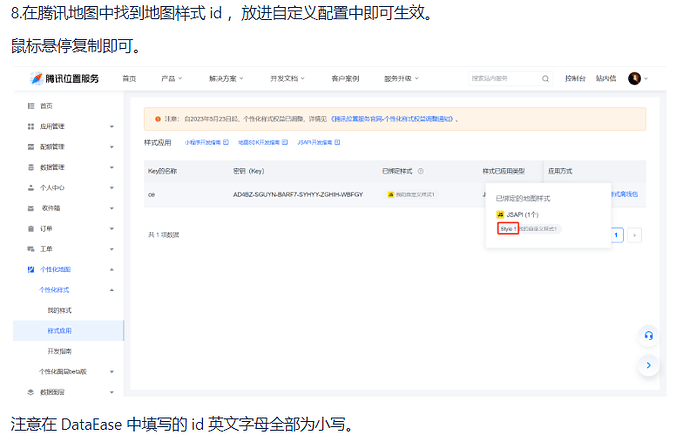Click the icon beside 配额管理
The image size is (690, 434).
click(31, 147)
